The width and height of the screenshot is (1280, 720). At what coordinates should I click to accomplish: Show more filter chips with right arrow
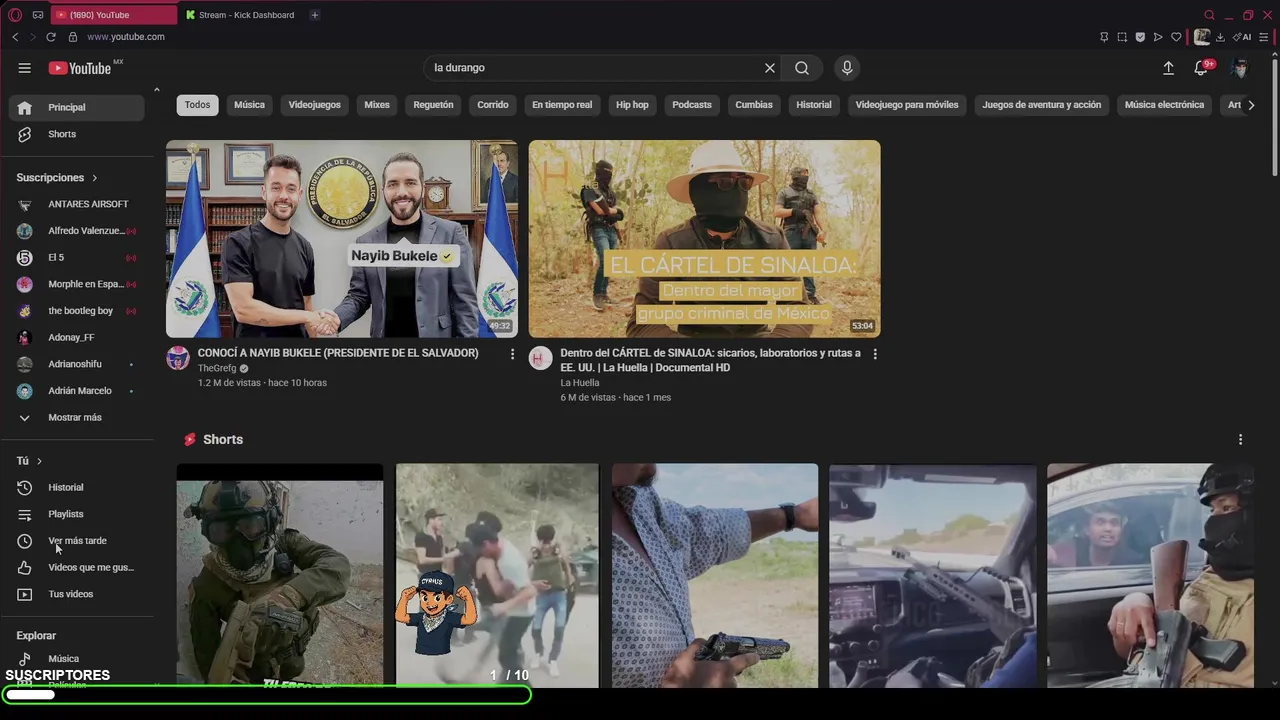click(x=1251, y=105)
